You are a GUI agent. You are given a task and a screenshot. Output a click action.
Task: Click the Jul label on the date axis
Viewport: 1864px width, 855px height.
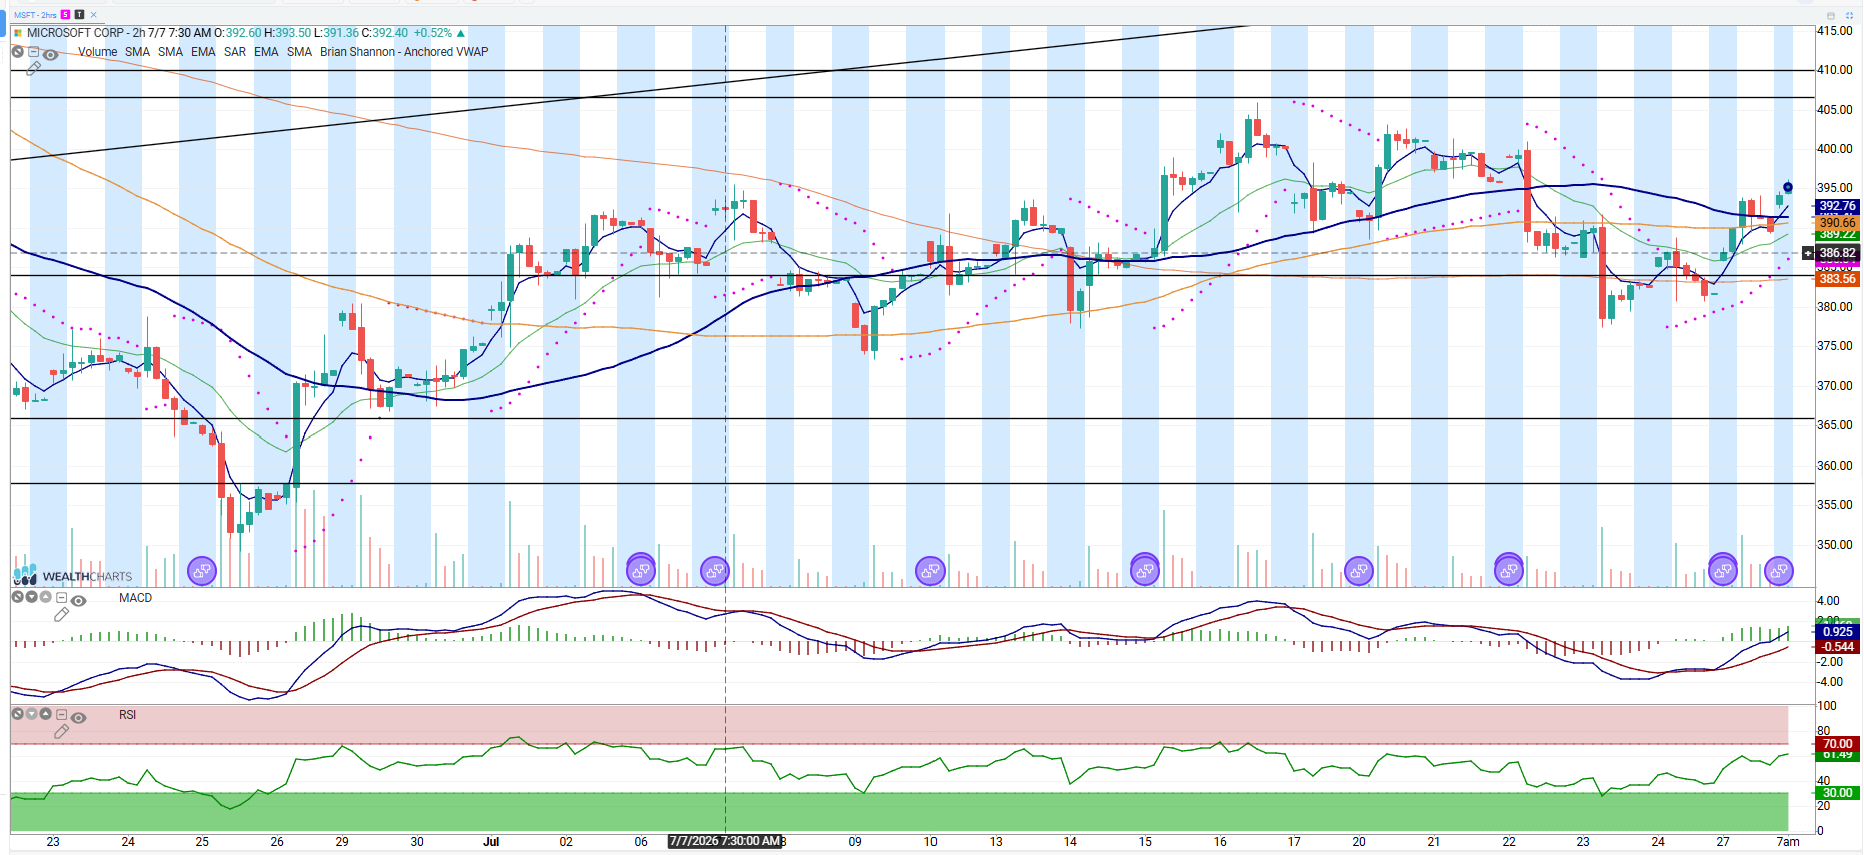(x=491, y=842)
